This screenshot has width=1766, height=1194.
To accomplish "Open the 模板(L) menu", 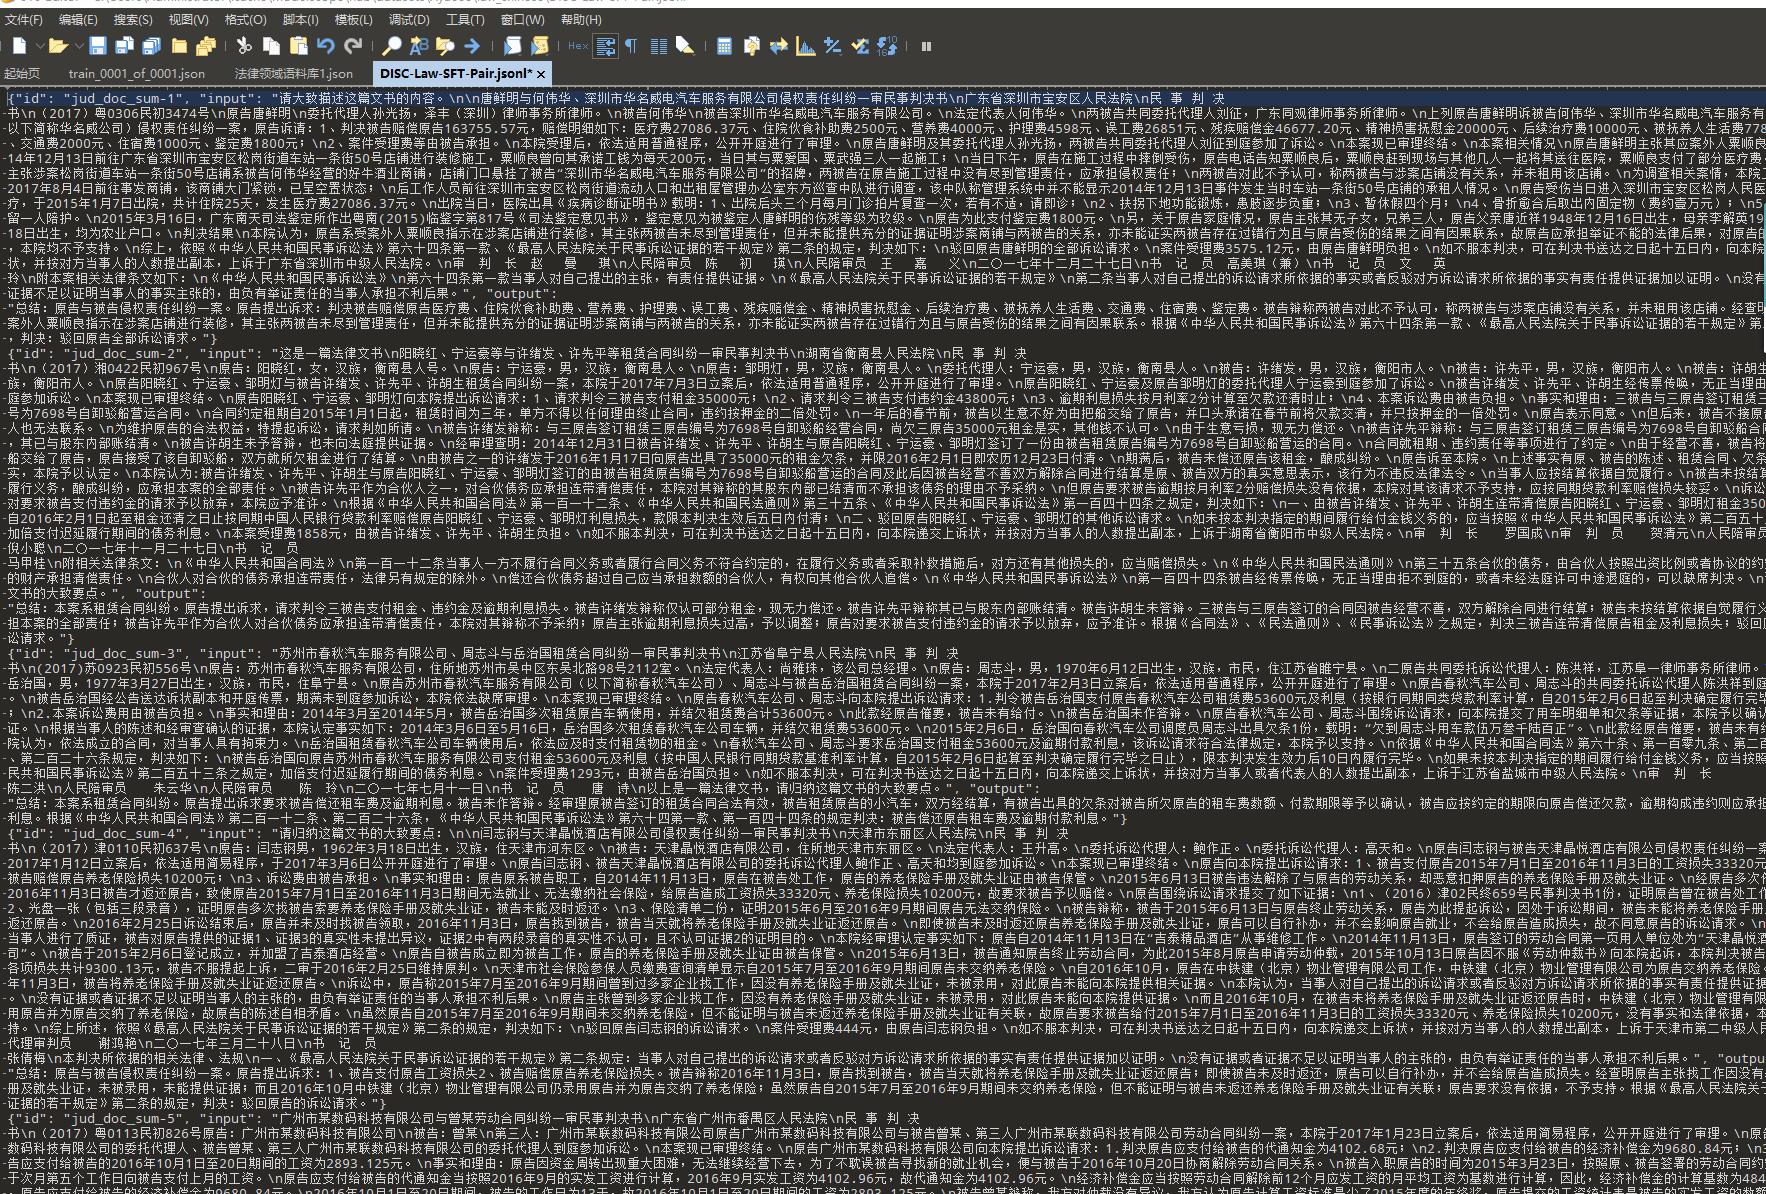I will click(x=353, y=19).
